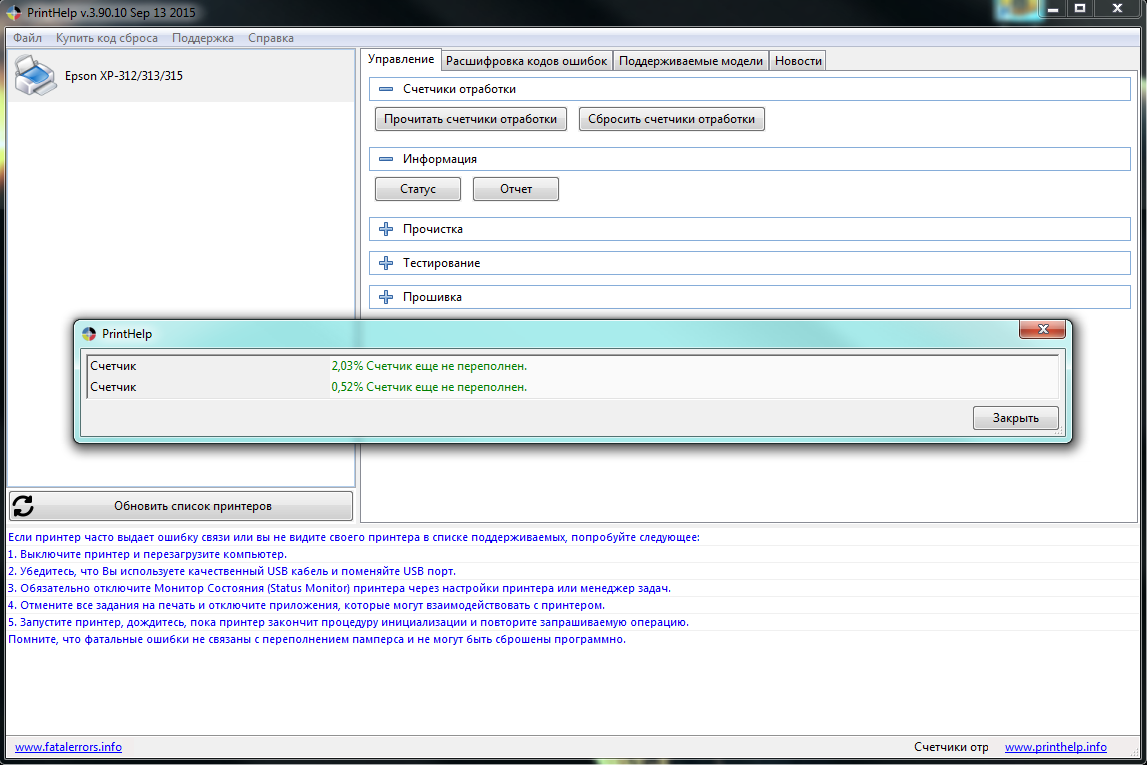Switch to Расшифровка кодов ошибок tab
This screenshot has height=765, width=1147.
coord(526,61)
